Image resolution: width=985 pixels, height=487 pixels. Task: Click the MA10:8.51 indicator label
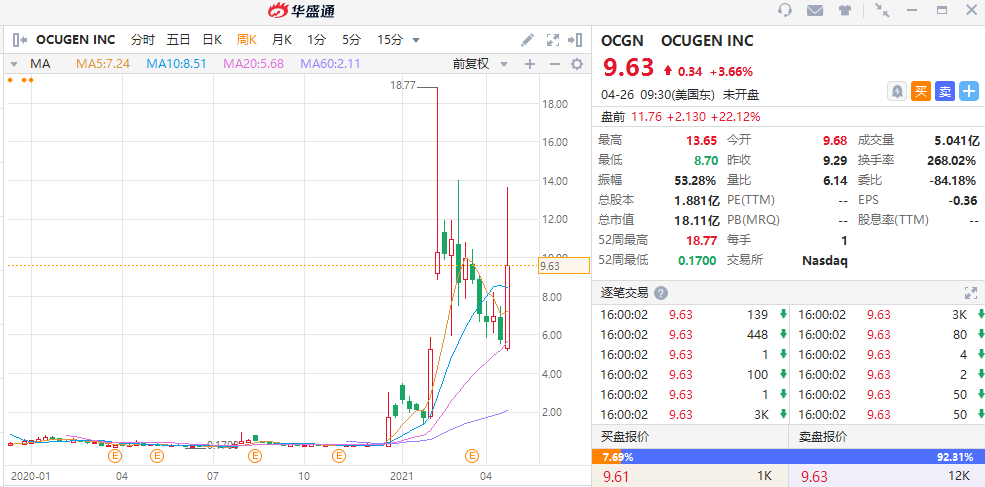[x=177, y=63]
